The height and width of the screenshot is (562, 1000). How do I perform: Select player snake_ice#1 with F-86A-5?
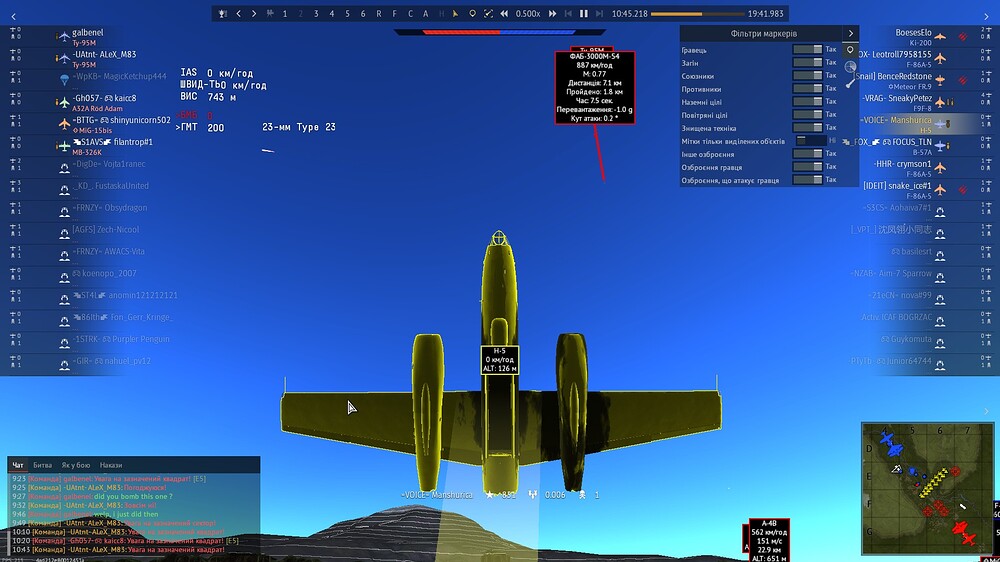[x=897, y=186]
